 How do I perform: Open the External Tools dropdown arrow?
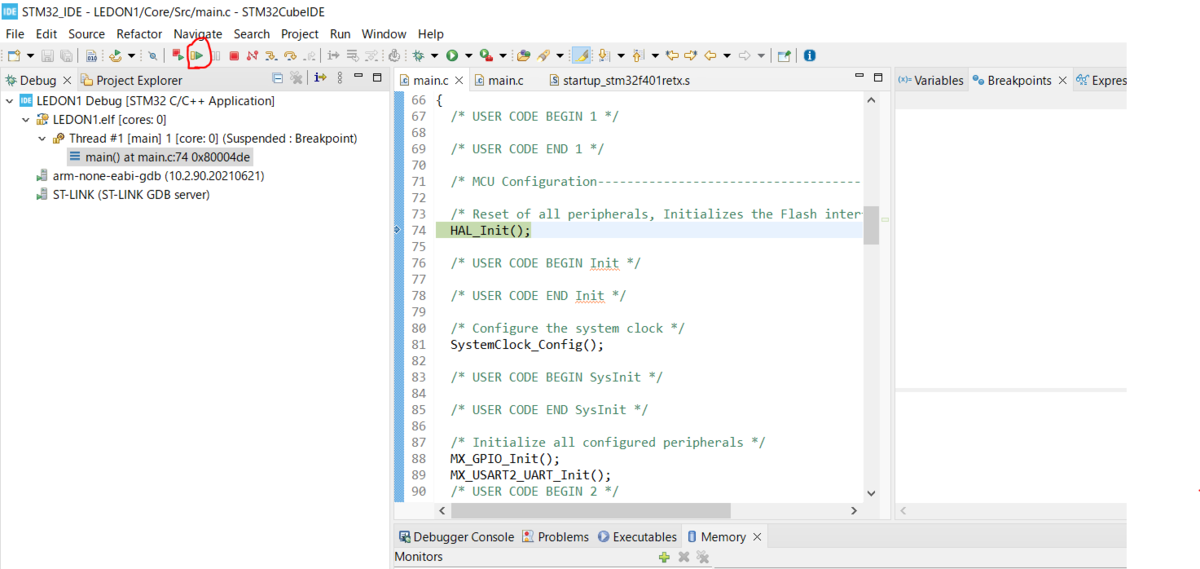503,55
